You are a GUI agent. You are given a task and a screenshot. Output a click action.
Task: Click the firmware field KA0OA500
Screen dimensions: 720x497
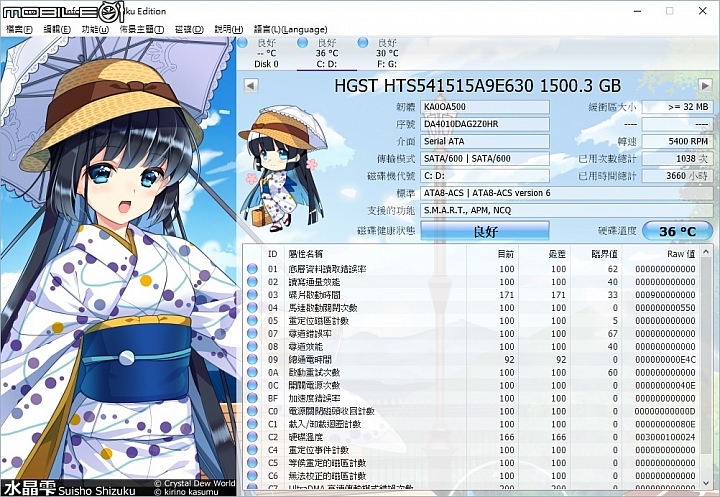click(485, 107)
